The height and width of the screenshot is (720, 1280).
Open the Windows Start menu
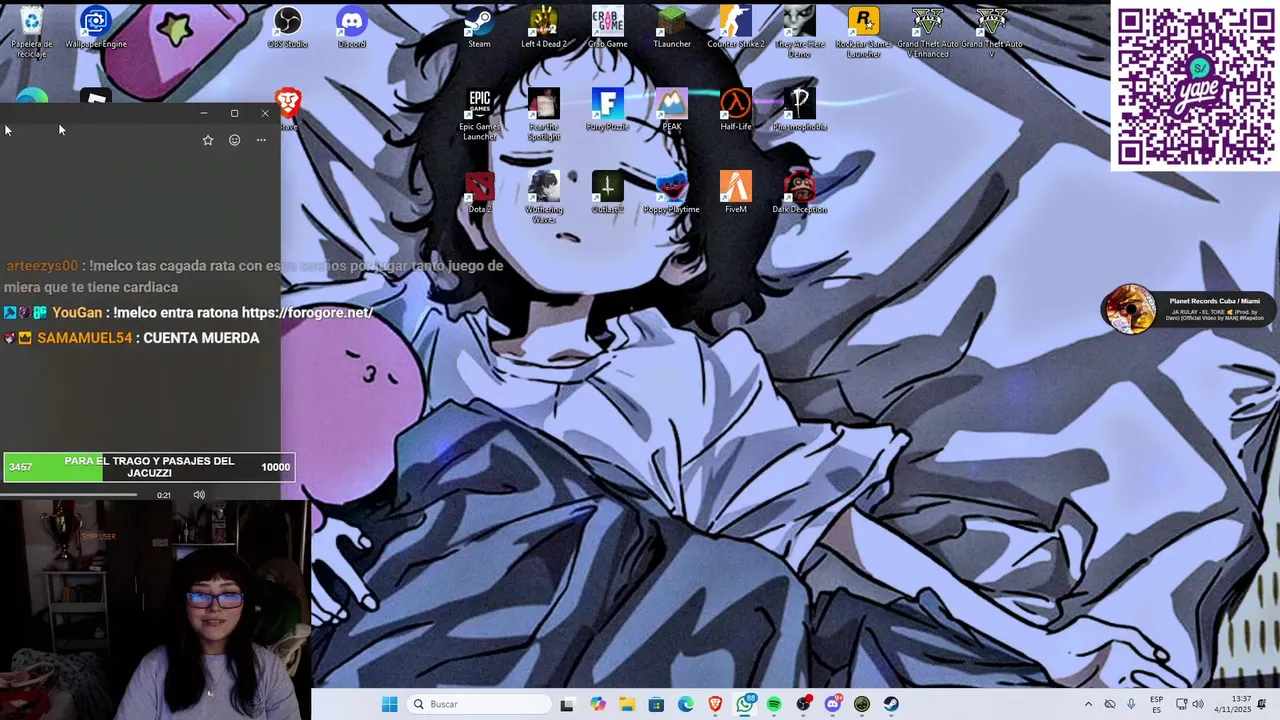[x=389, y=704]
